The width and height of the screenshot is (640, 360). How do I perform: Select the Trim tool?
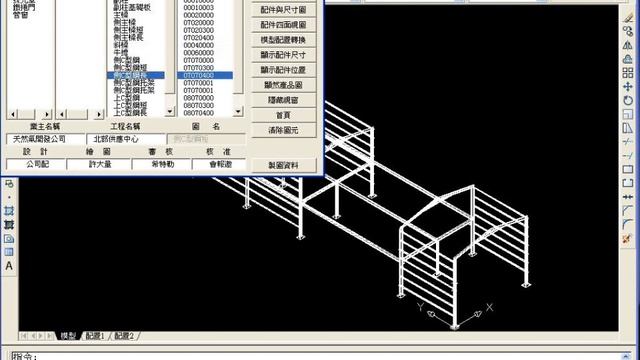628,142
